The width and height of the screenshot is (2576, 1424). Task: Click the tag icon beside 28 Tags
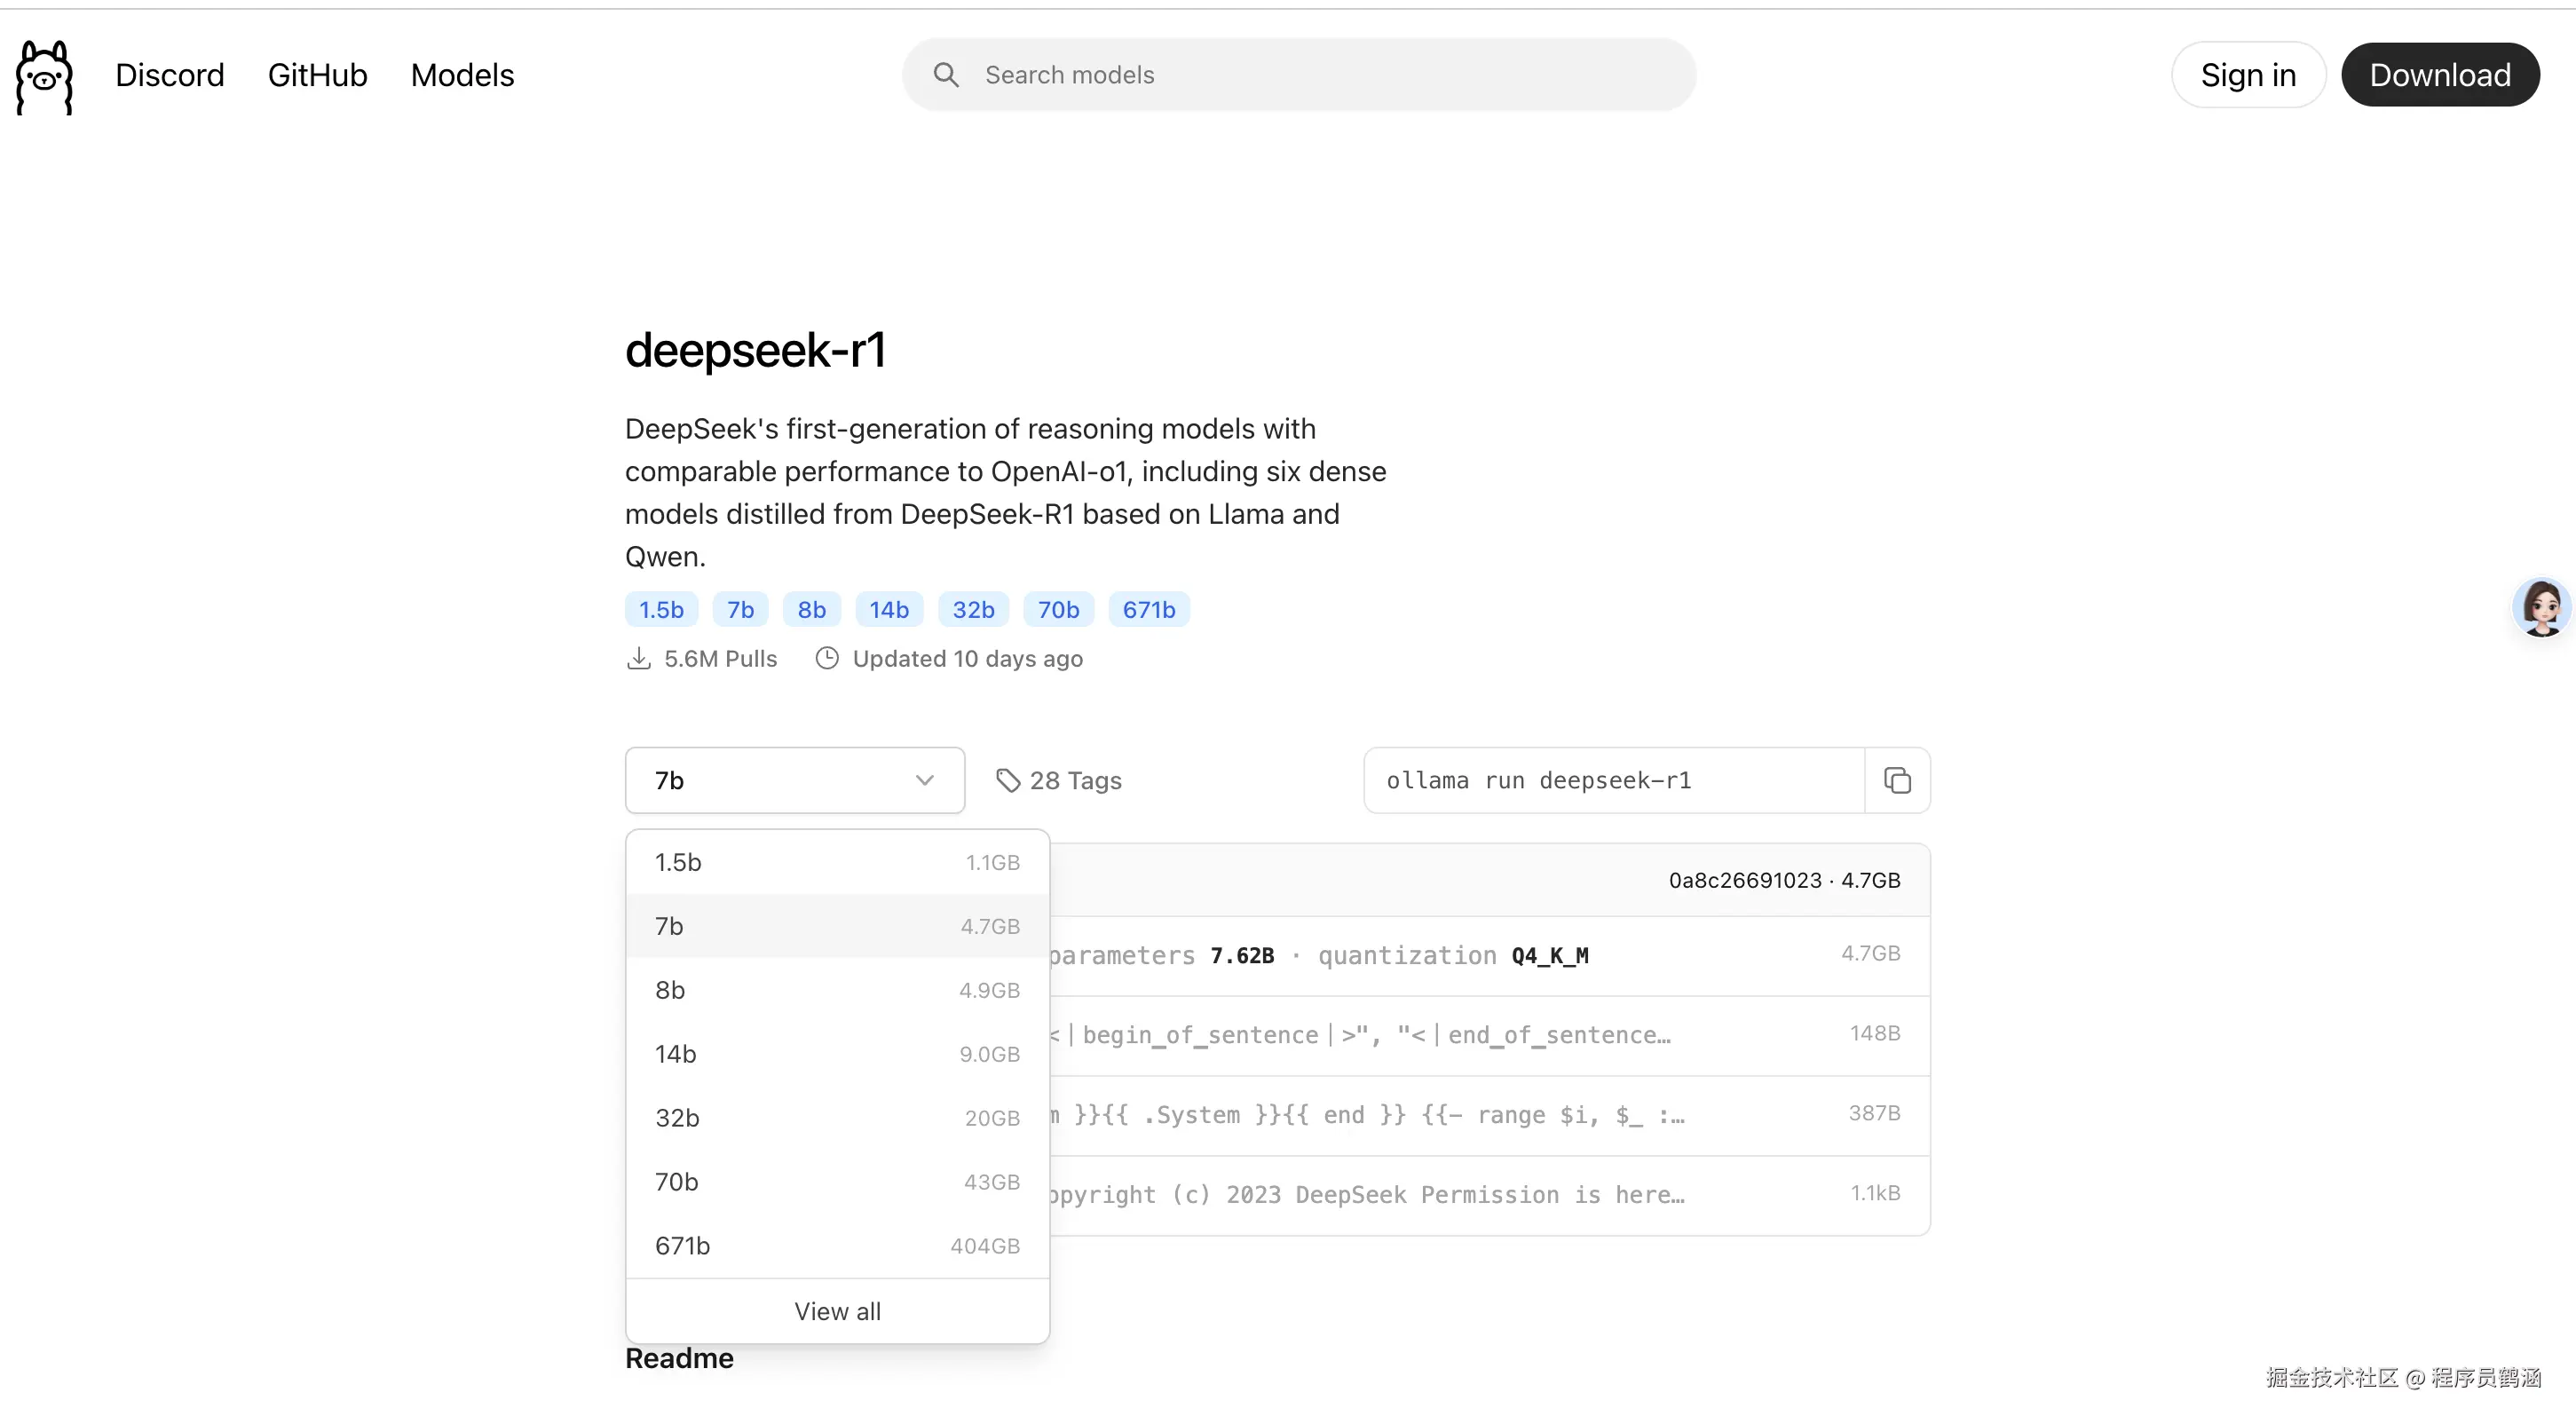1007,780
